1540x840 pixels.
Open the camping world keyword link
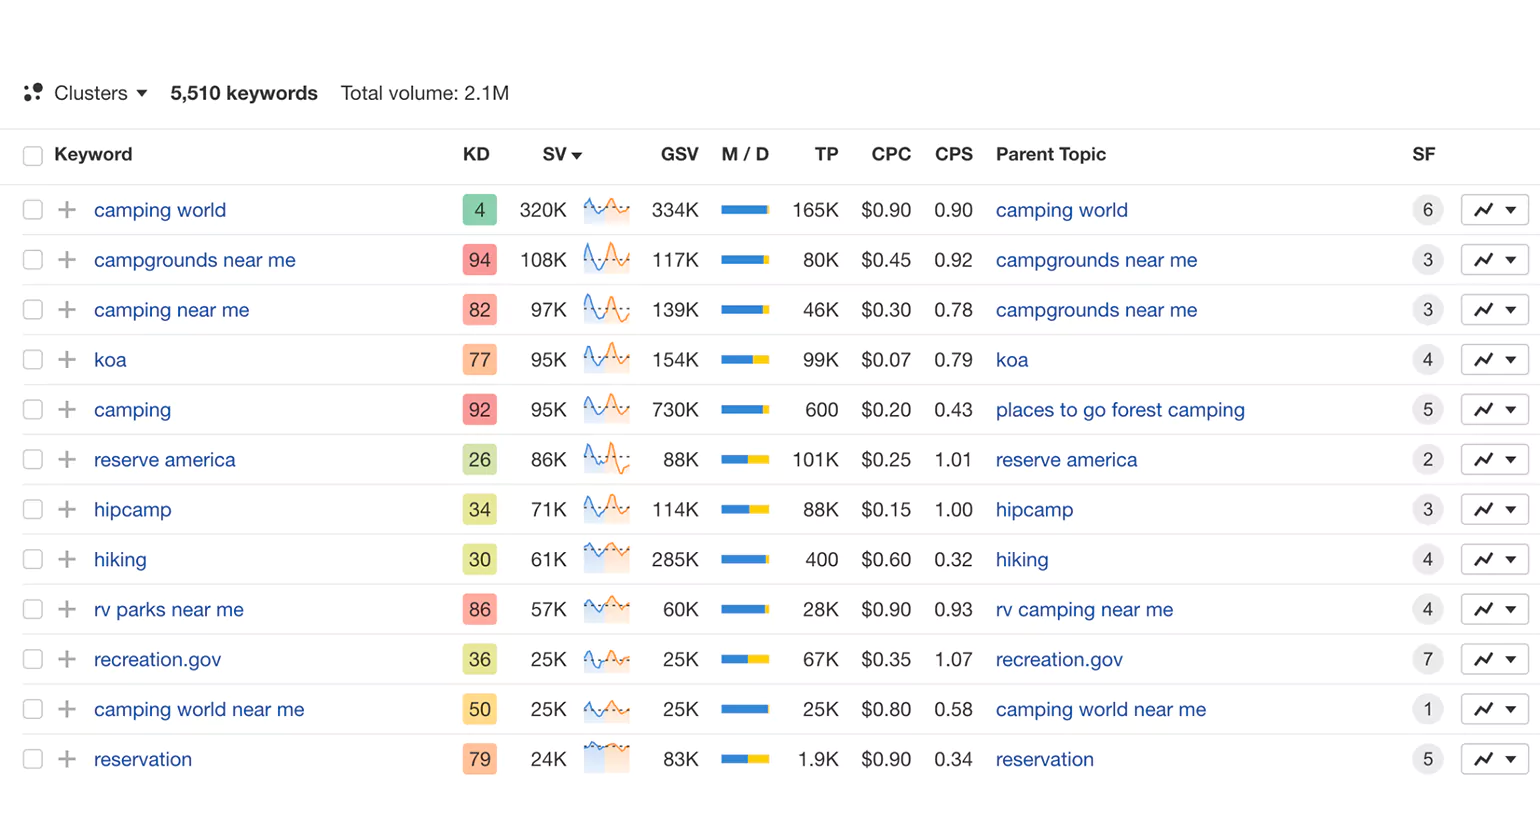pos(160,210)
